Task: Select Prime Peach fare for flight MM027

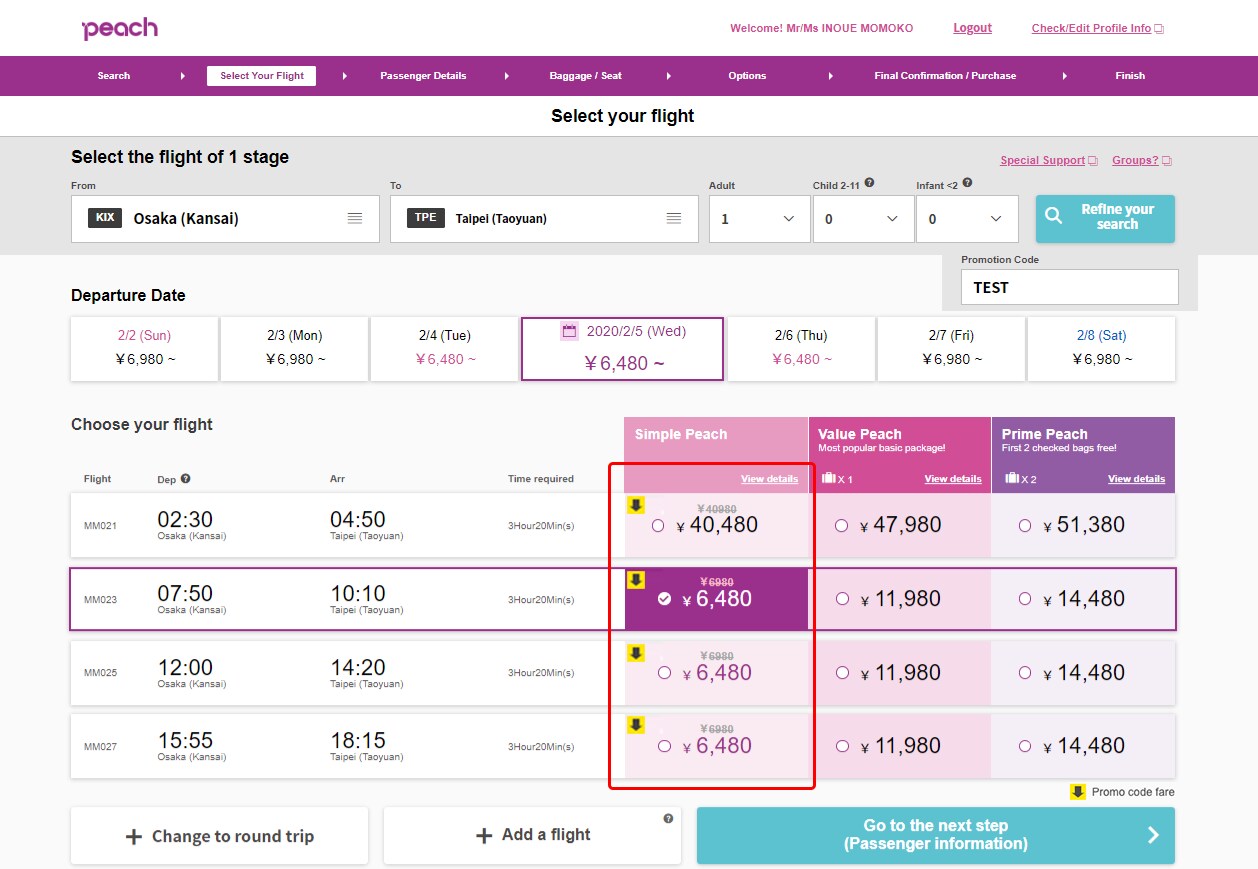Action: click(x=1025, y=745)
